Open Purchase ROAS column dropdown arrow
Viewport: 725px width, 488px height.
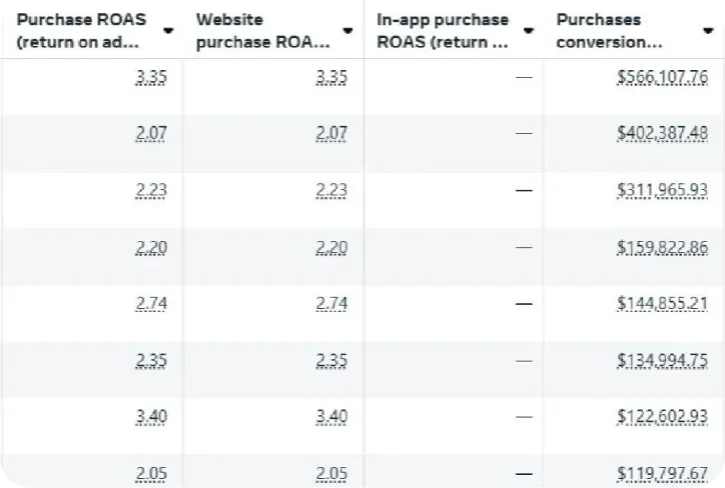pyautogui.click(x=168, y=30)
